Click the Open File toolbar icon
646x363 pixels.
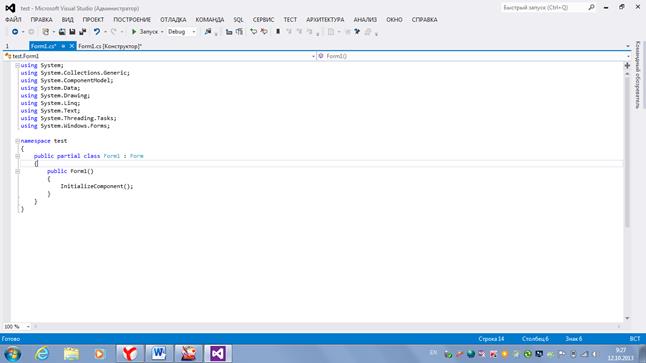click(x=62, y=32)
